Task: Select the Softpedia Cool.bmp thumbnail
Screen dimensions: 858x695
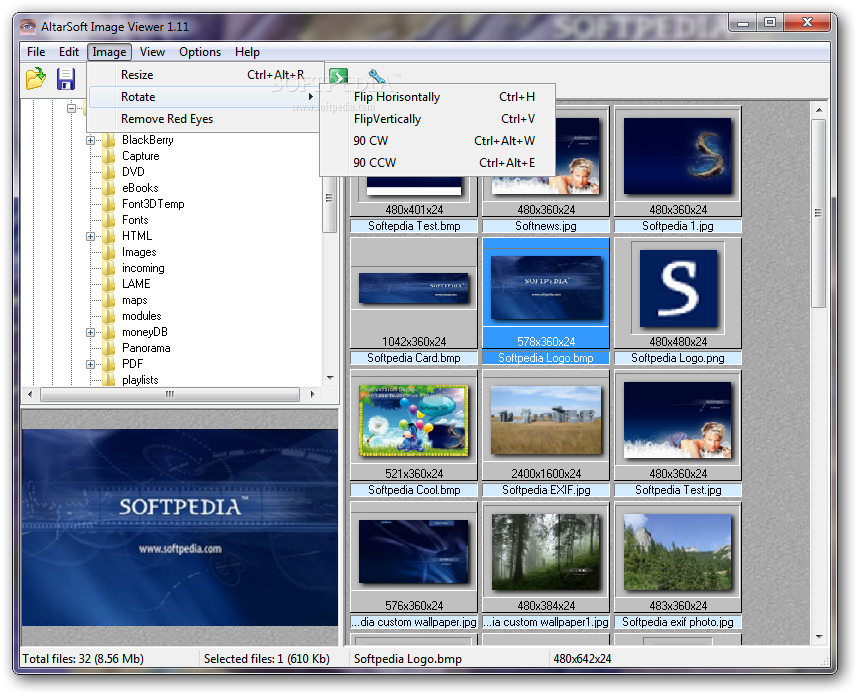Action: pyautogui.click(x=414, y=420)
